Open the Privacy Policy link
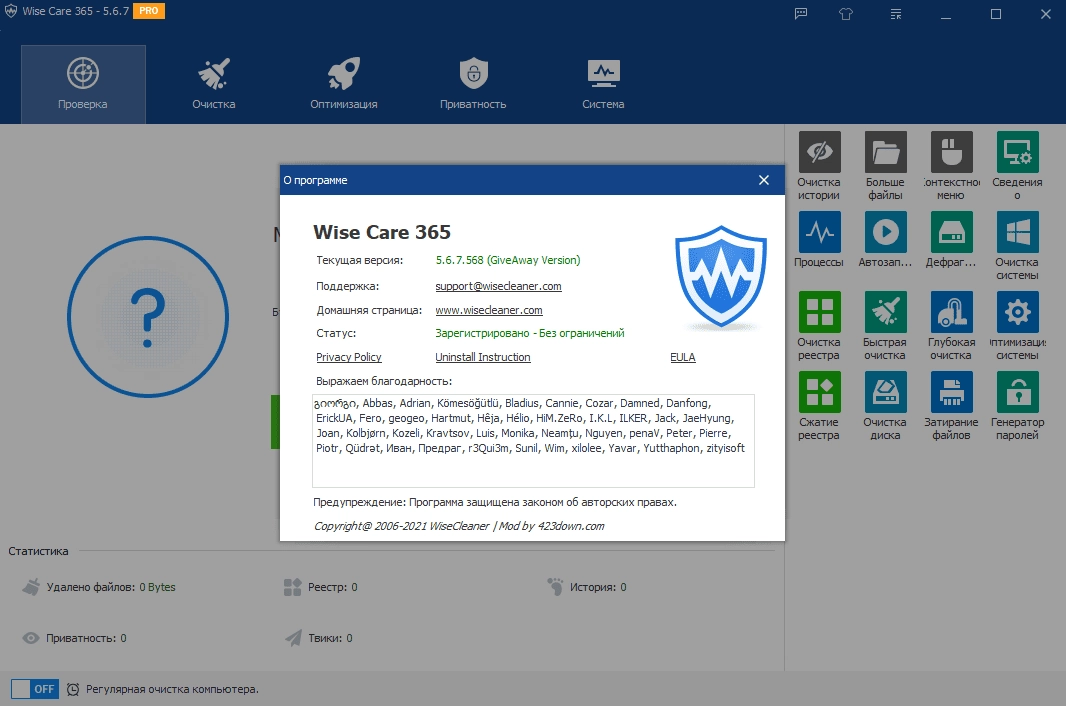 [349, 357]
